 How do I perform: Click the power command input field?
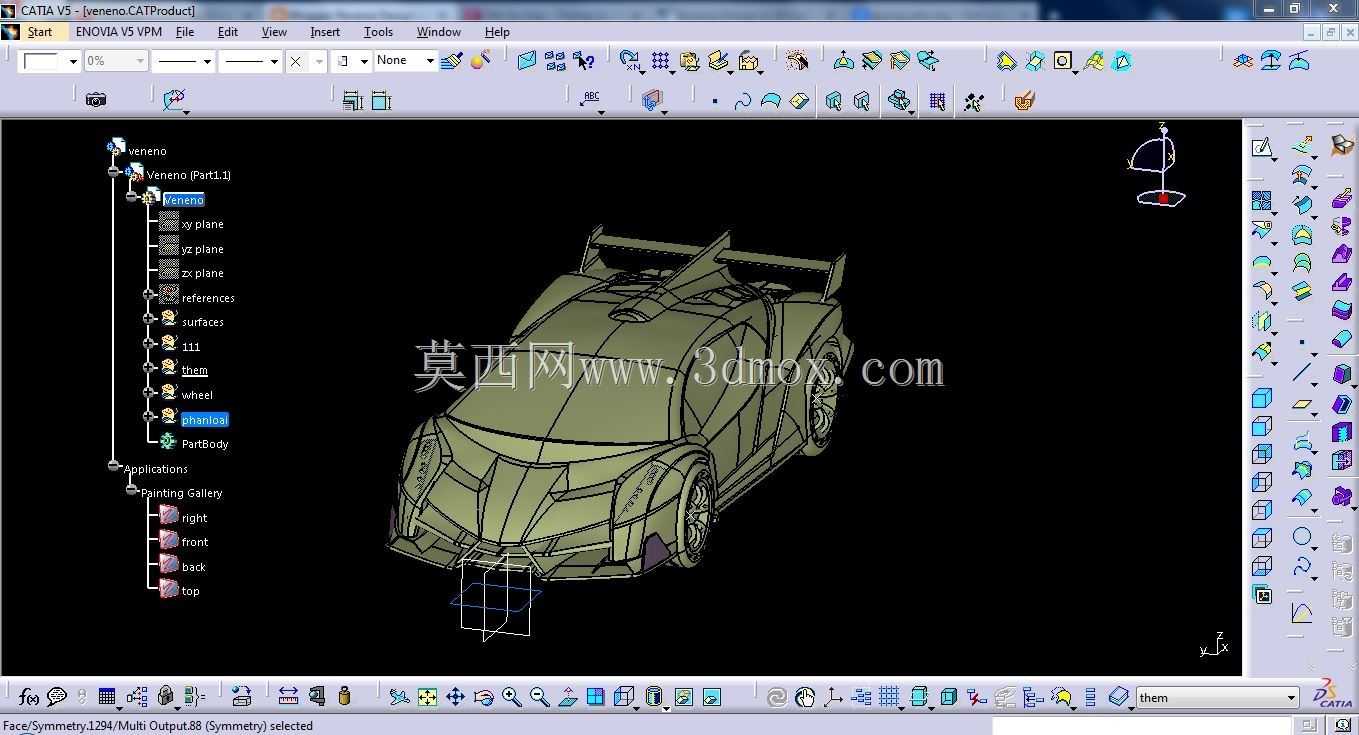[x=1141, y=725]
